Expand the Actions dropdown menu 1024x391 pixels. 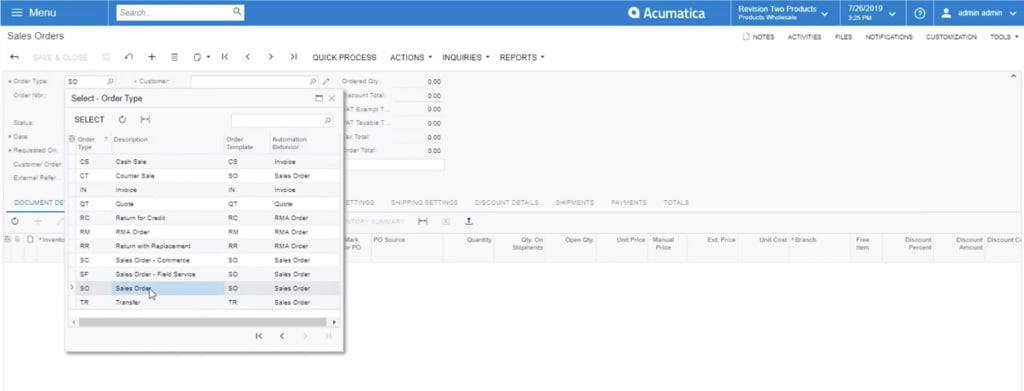point(411,57)
